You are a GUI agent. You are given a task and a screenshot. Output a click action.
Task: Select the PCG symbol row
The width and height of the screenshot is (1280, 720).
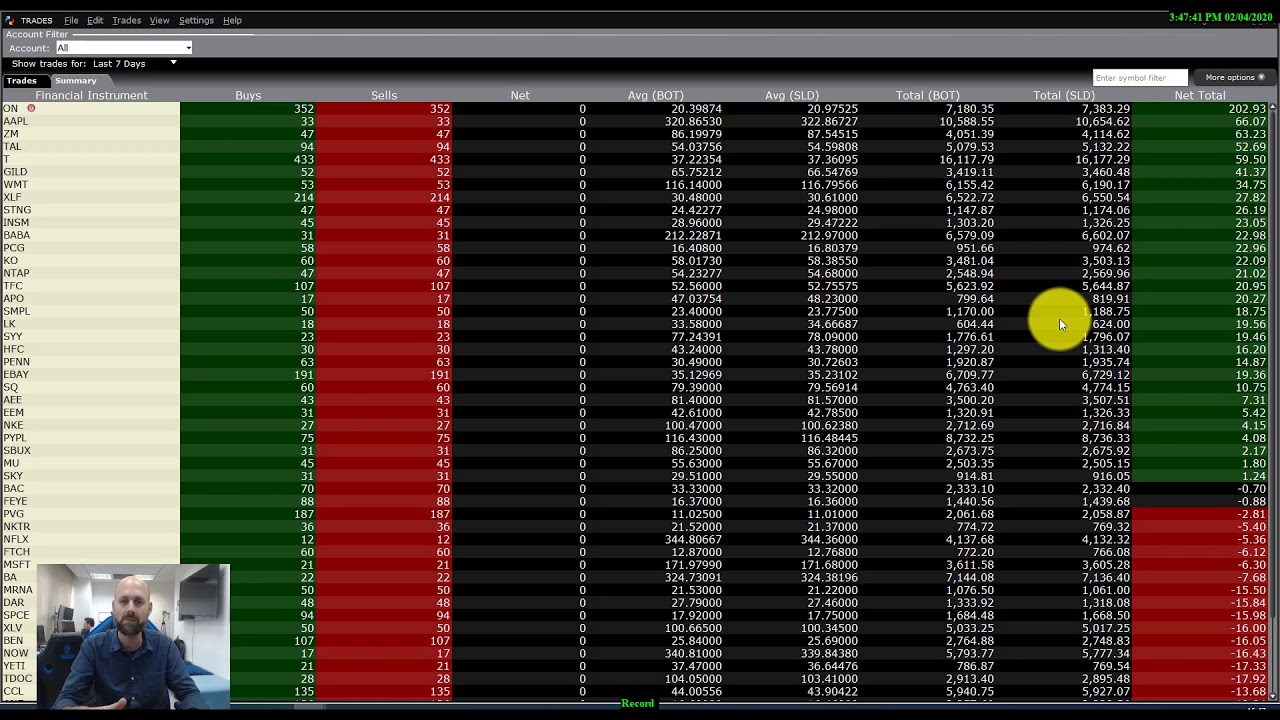coord(13,248)
